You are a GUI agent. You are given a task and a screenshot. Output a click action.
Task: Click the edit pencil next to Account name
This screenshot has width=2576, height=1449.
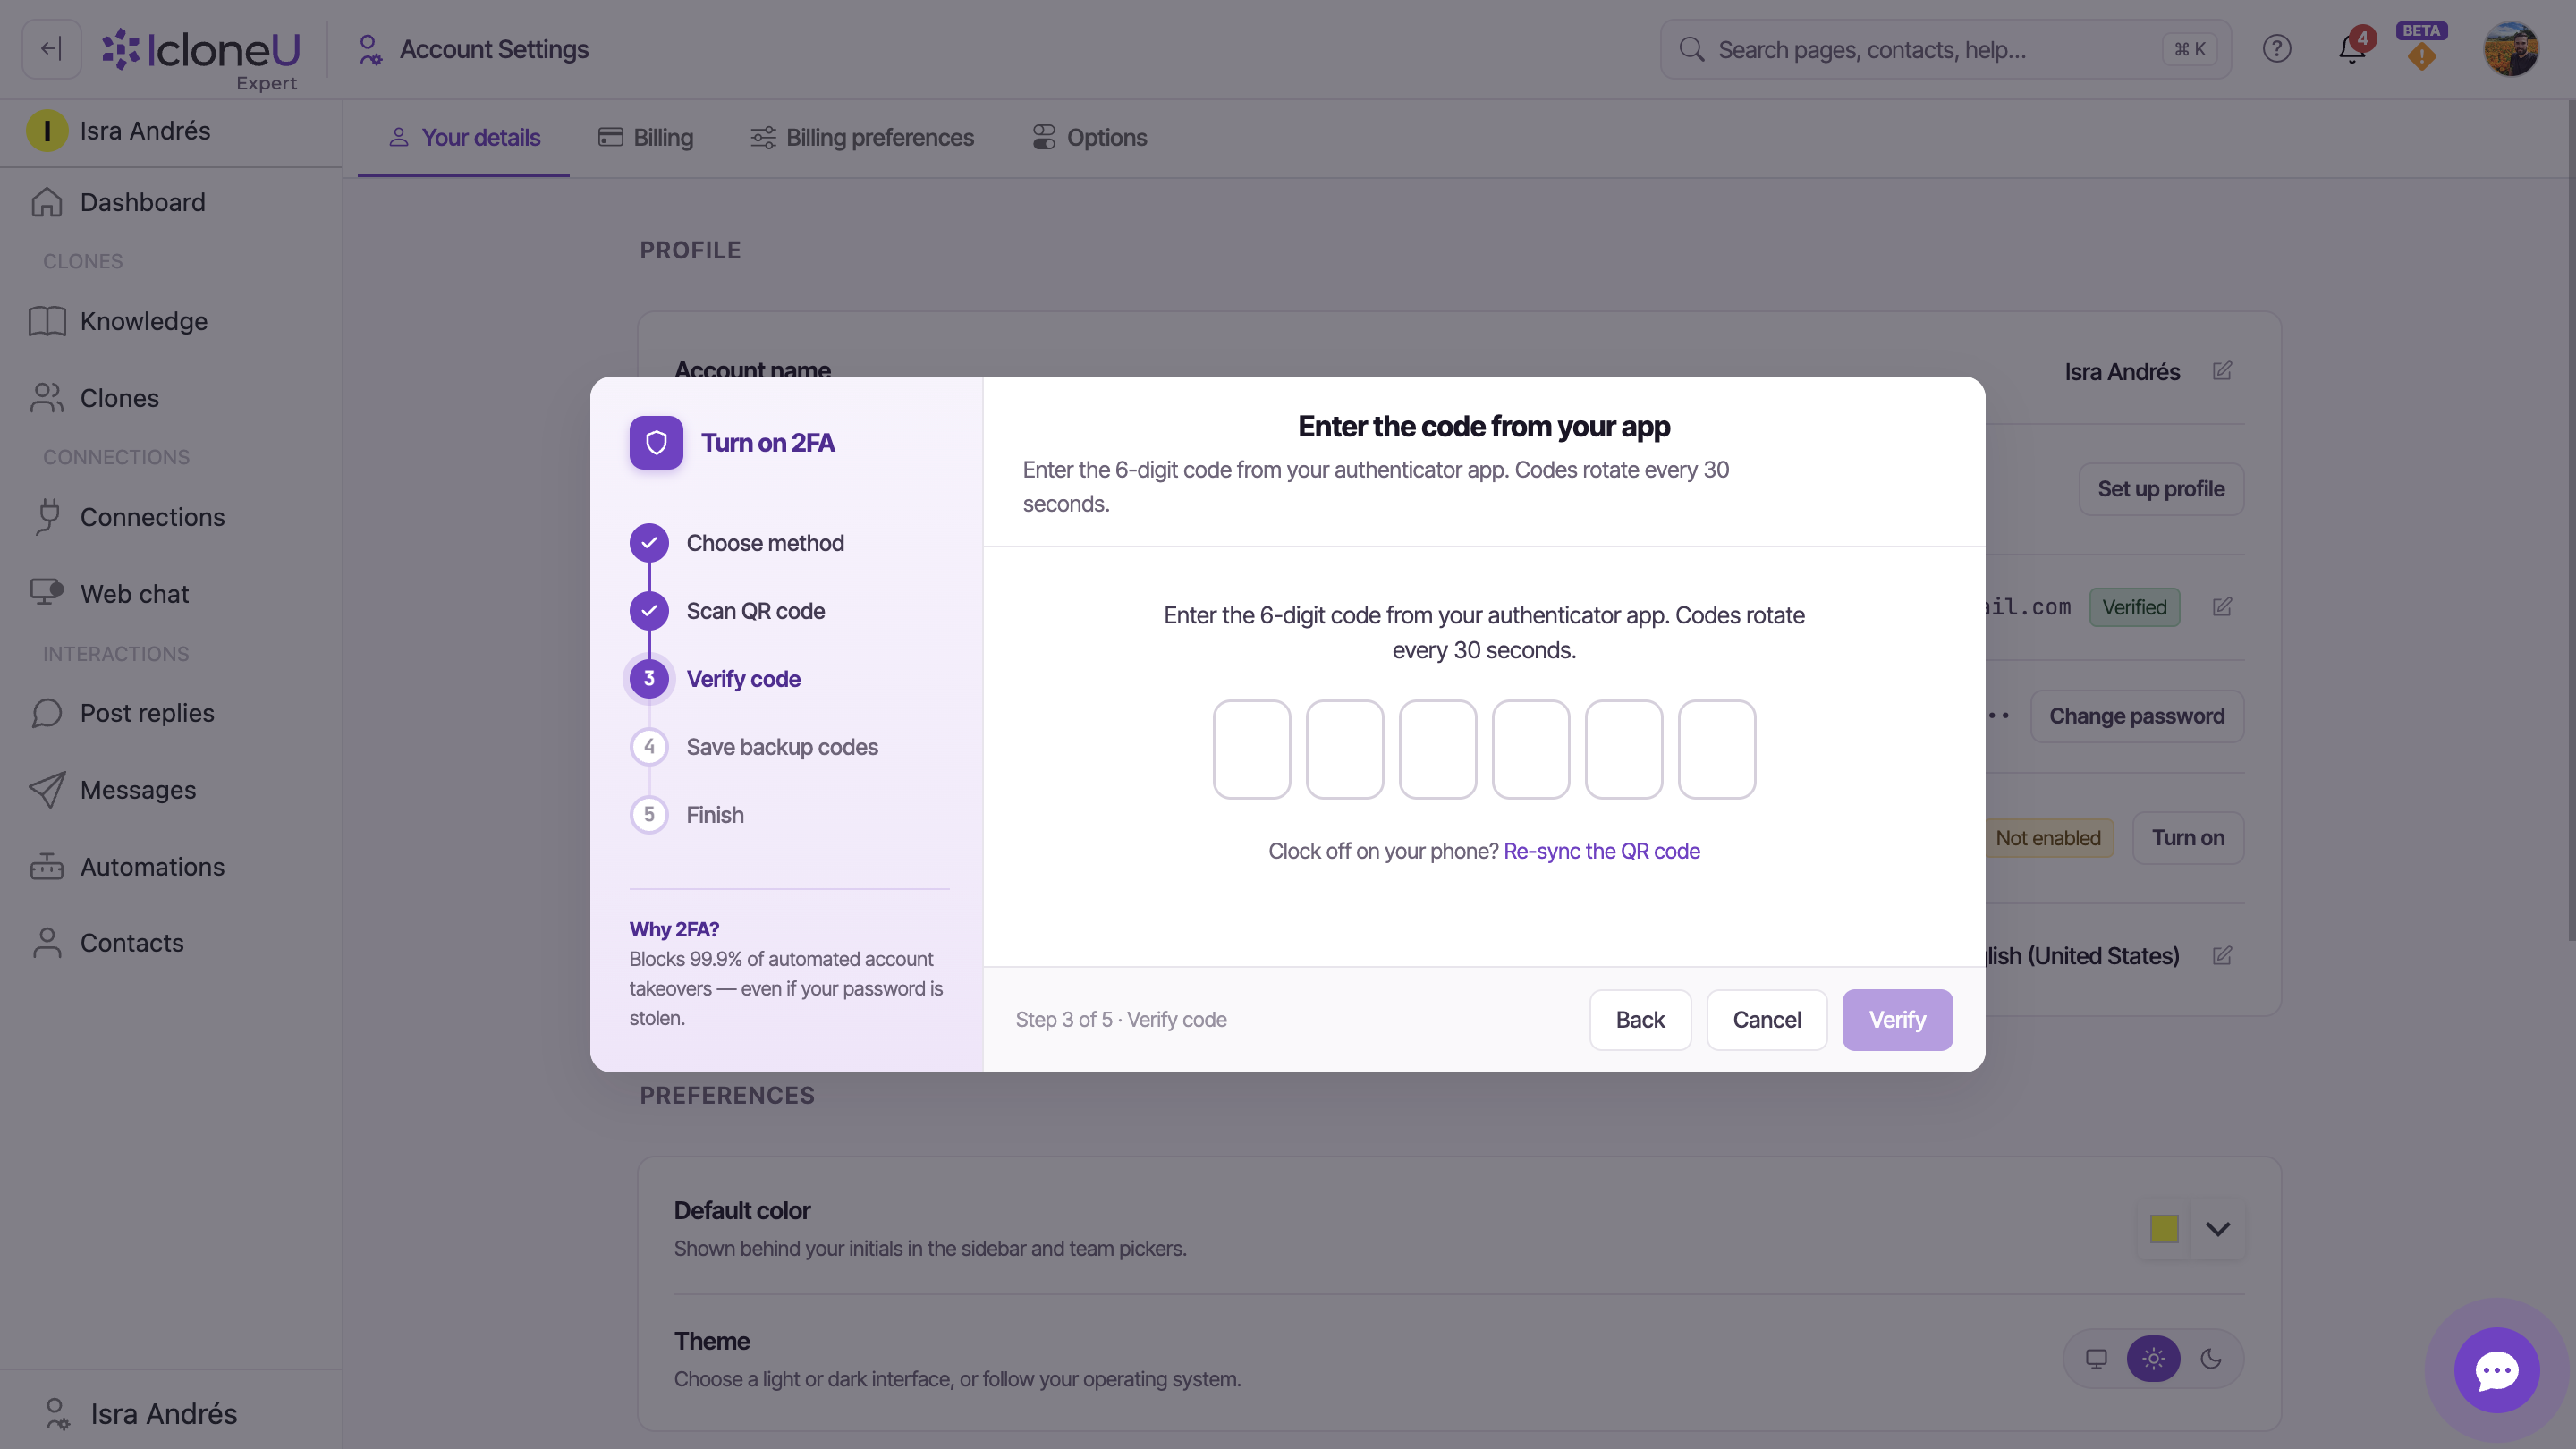click(2222, 371)
